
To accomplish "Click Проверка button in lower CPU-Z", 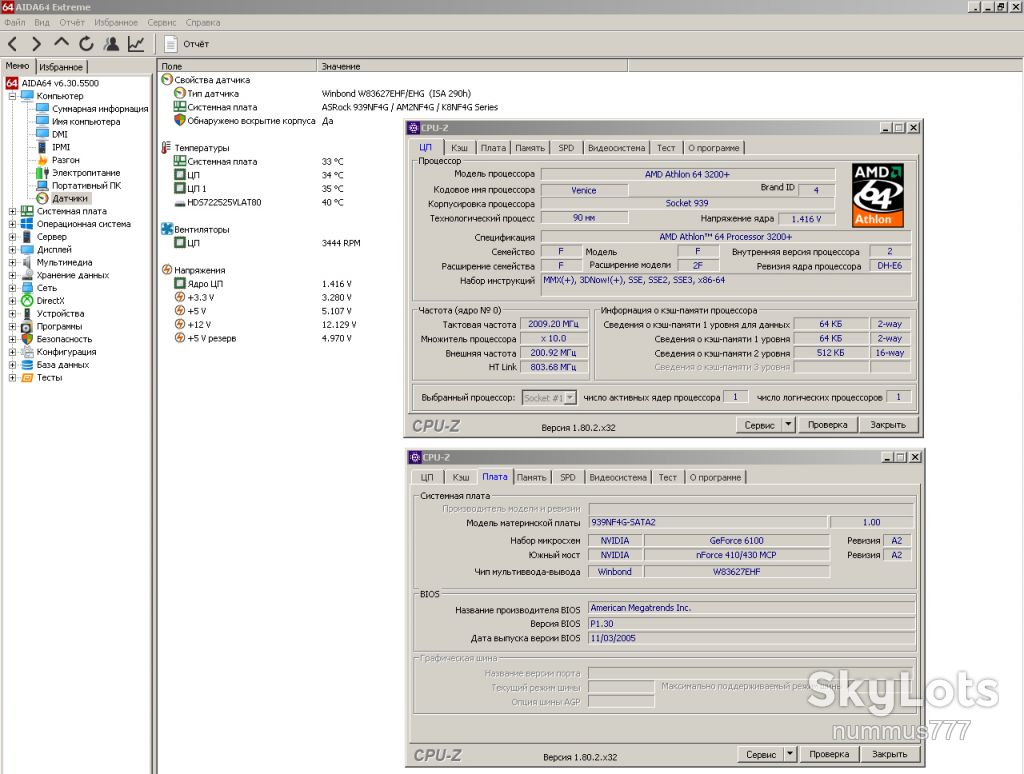I will coord(829,754).
